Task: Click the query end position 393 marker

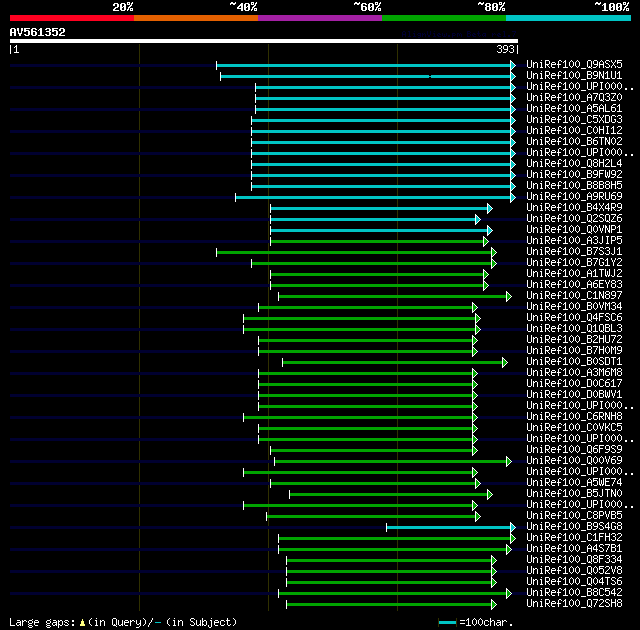Action: [x=505, y=49]
